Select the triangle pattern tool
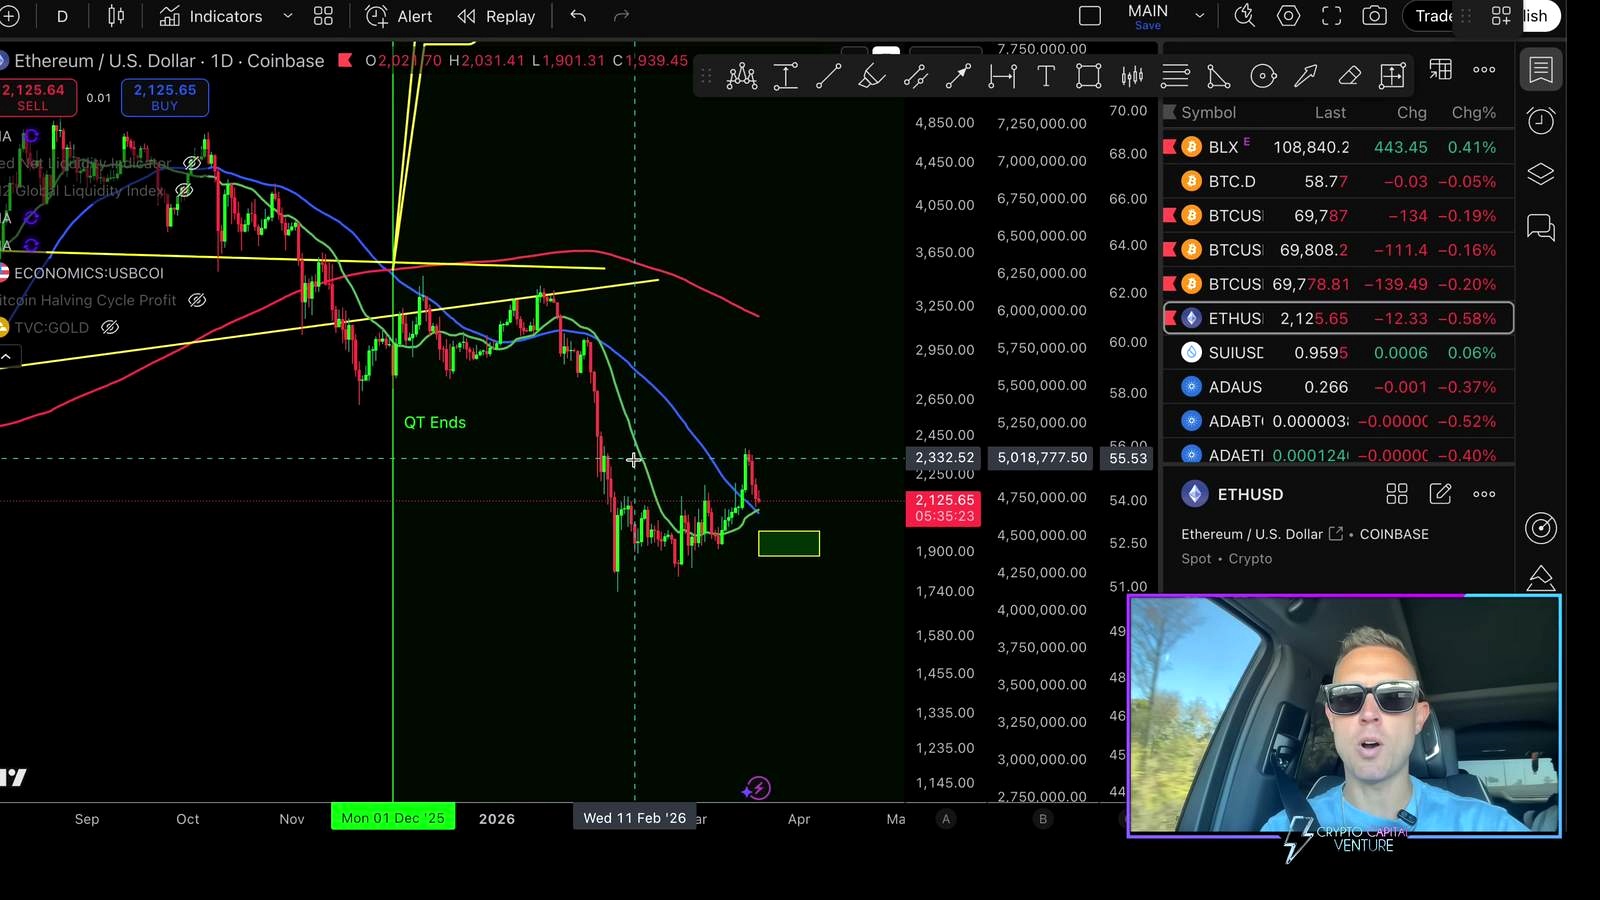Image resolution: width=1600 pixels, height=900 pixels. [x=1218, y=76]
